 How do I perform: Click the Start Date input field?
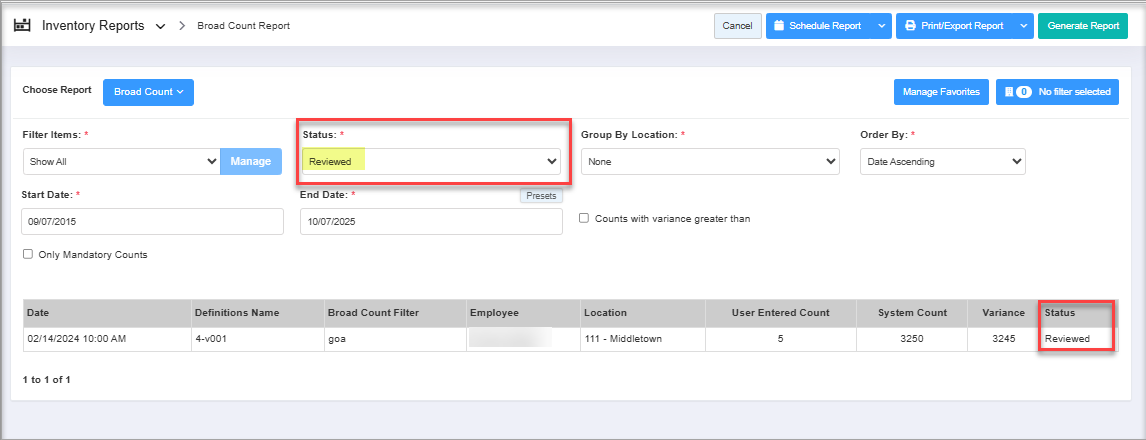coord(152,221)
